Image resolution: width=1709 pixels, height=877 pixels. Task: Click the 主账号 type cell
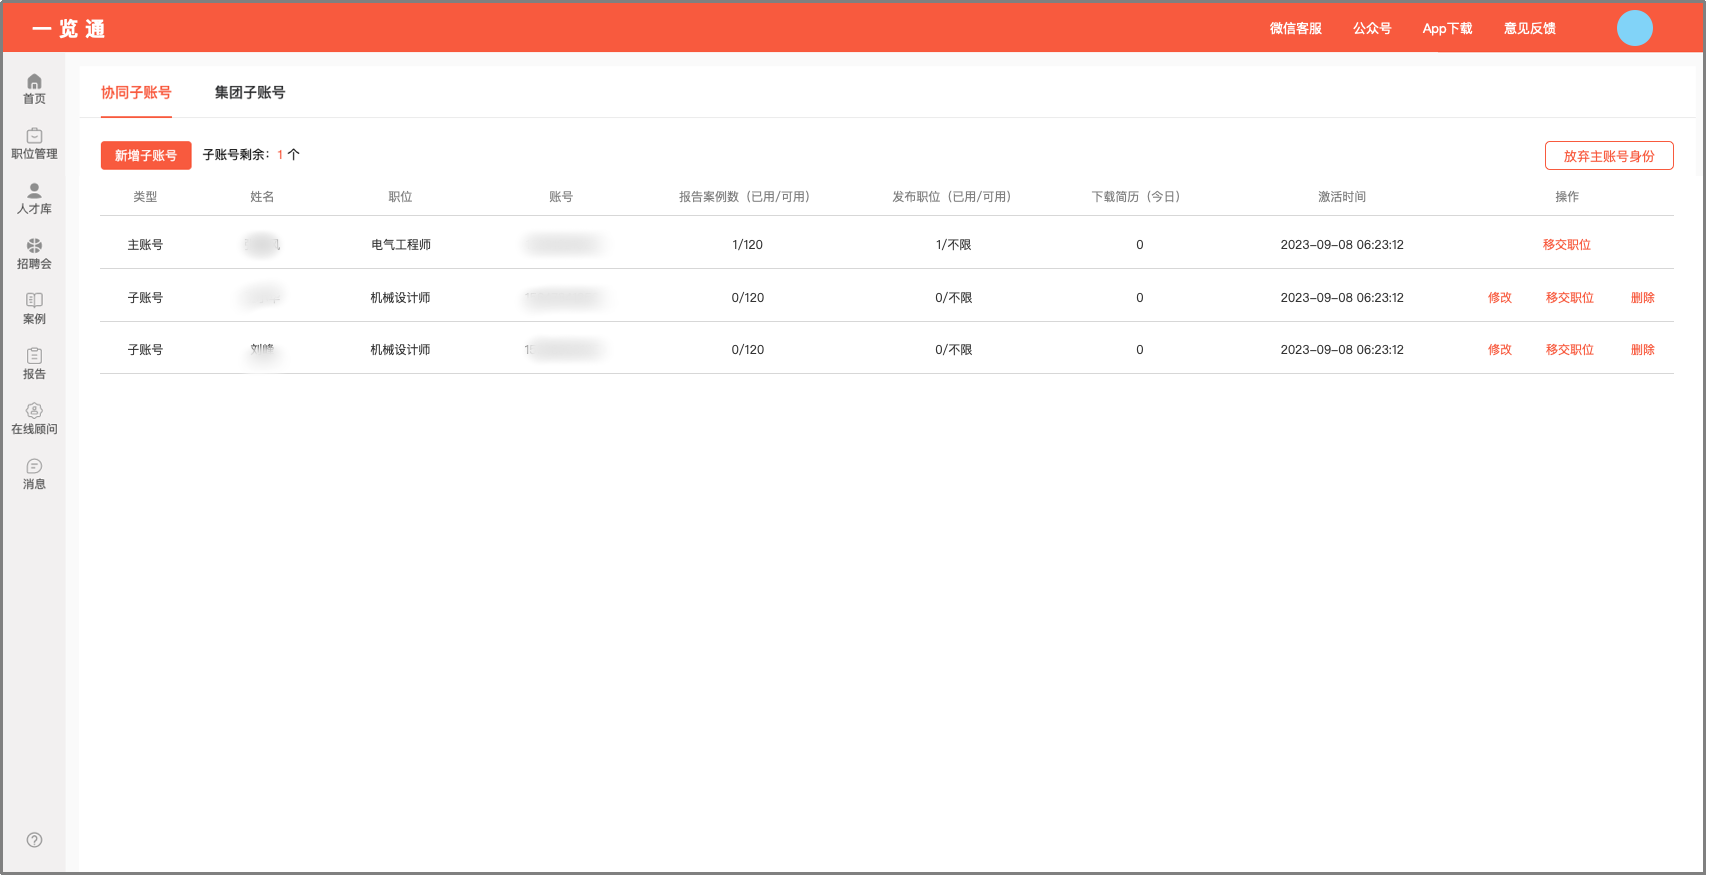pyautogui.click(x=145, y=245)
